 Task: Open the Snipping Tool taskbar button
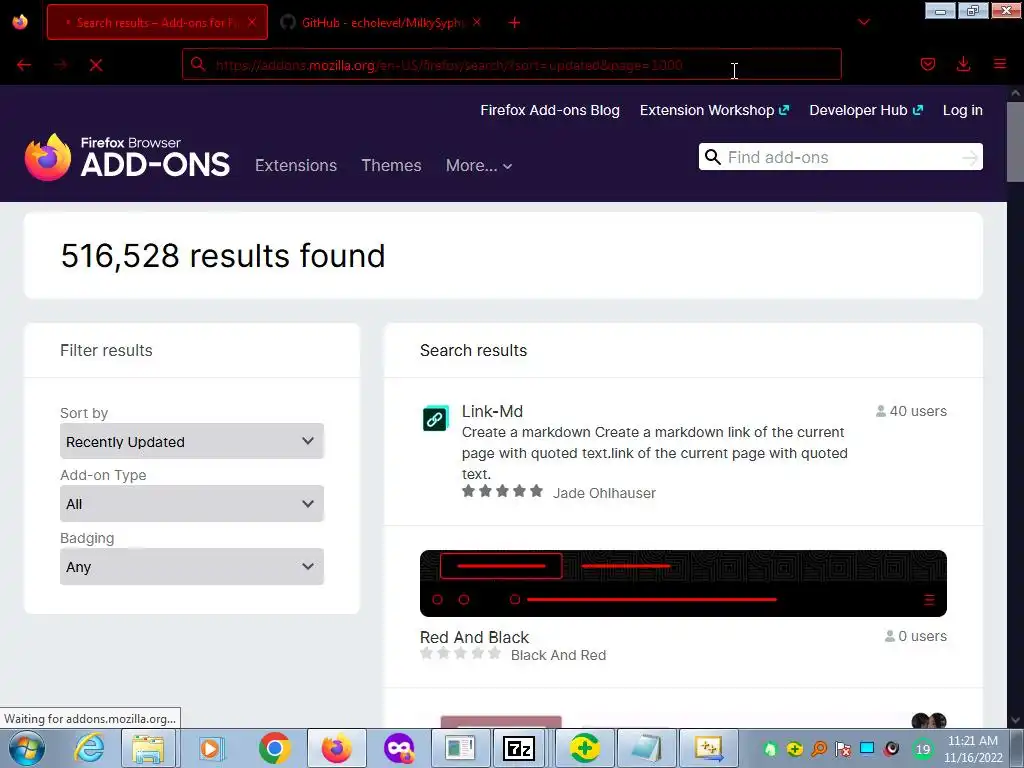pyautogui.click(x=708, y=748)
